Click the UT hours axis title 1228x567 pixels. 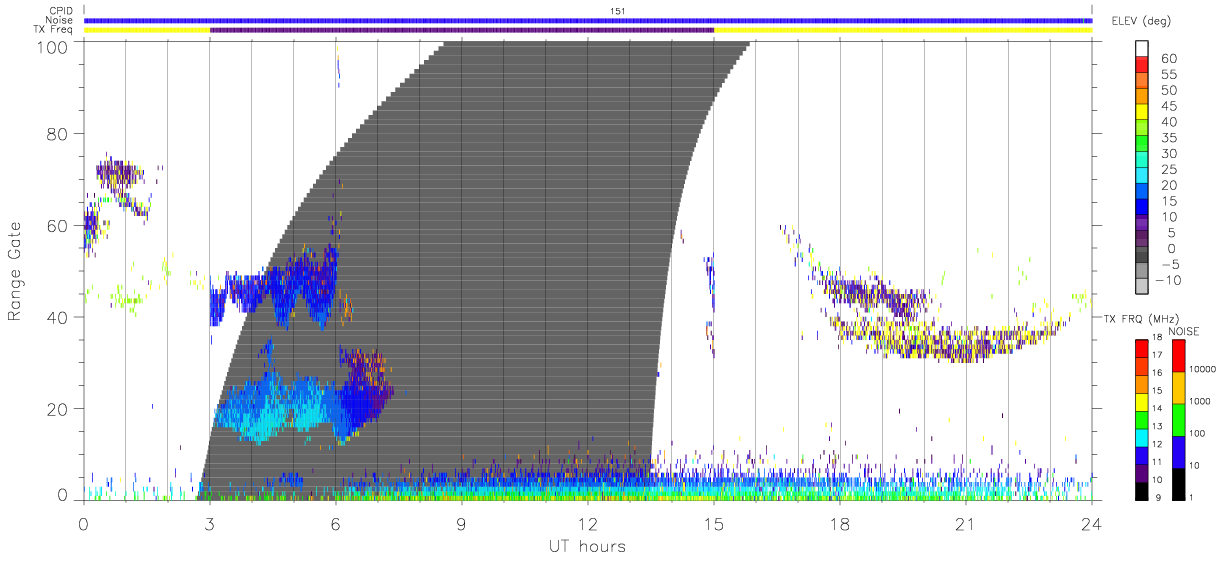[x=587, y=546]
